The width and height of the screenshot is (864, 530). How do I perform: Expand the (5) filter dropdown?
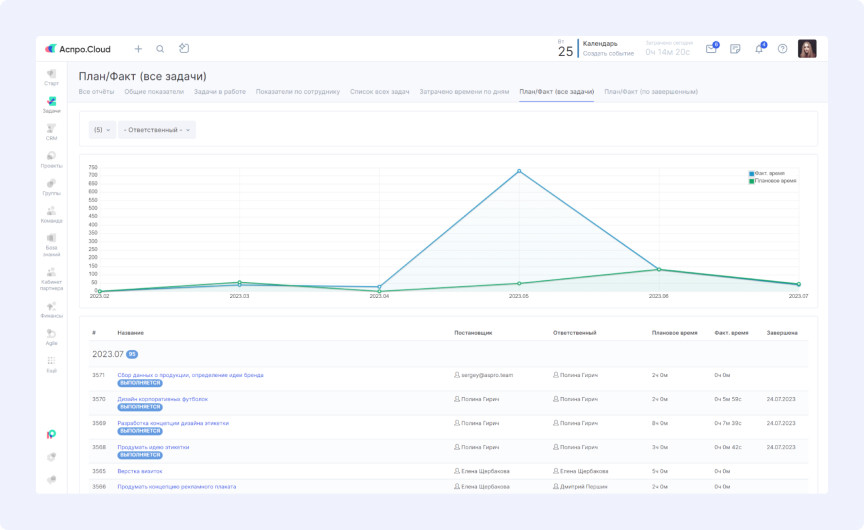[102, 130]
